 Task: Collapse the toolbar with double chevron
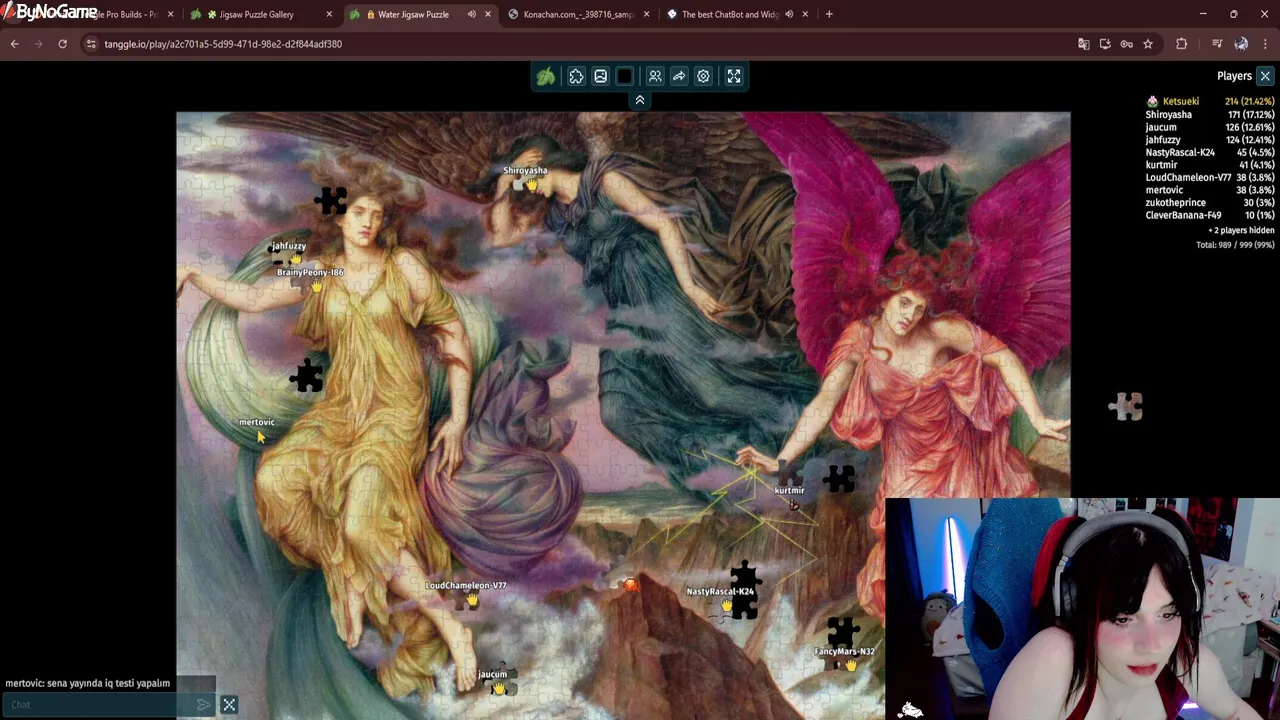[x=640, y=100]
